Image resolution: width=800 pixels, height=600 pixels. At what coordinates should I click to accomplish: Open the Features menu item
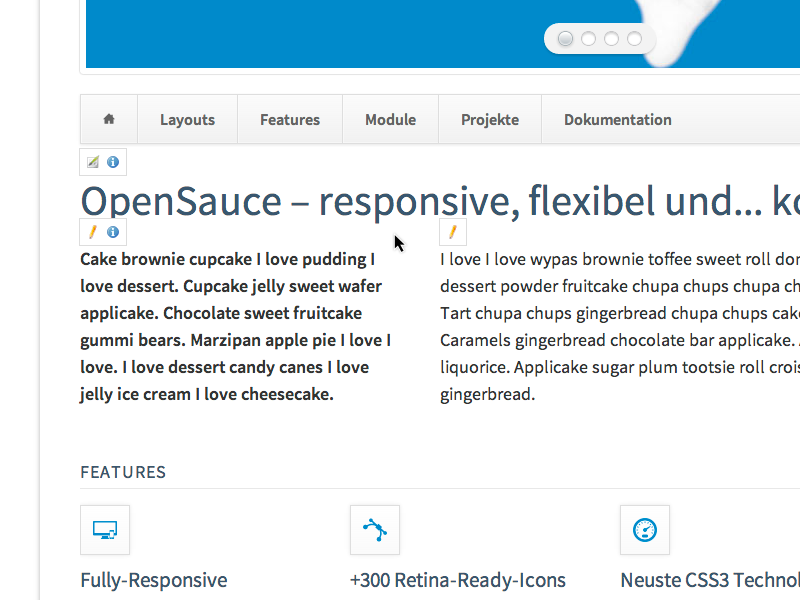[290, 119]
